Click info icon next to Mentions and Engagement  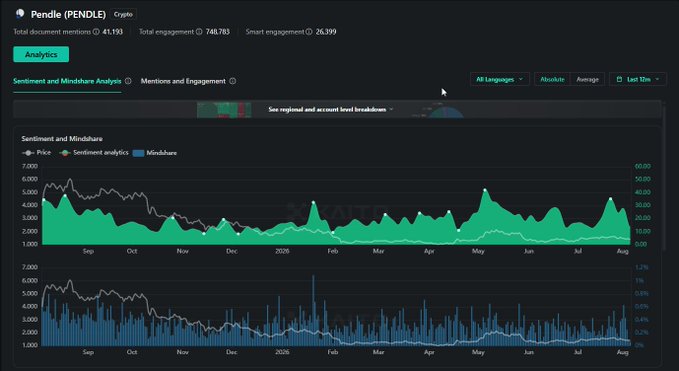pos(233,81)
